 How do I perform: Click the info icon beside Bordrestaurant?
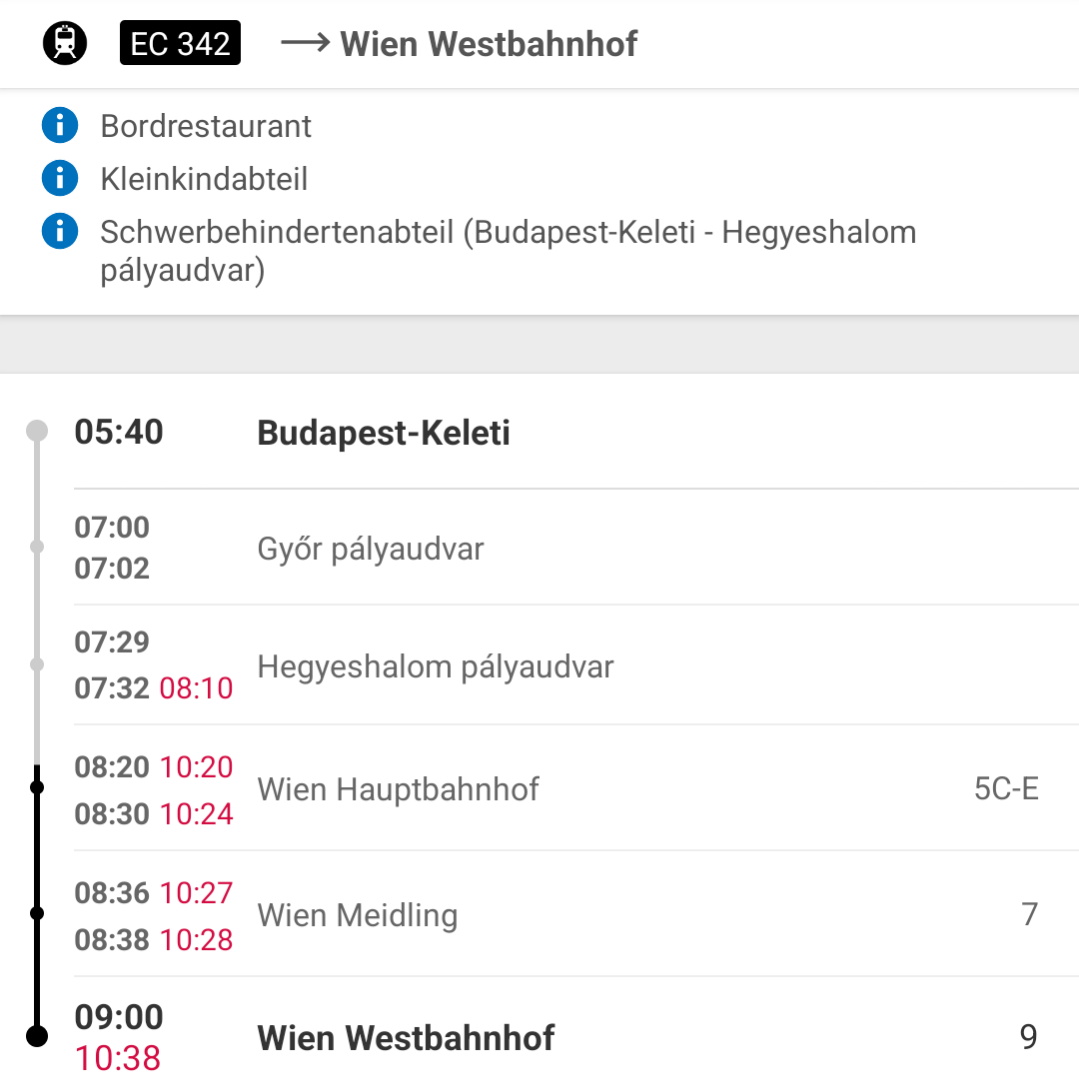point(60,125)
